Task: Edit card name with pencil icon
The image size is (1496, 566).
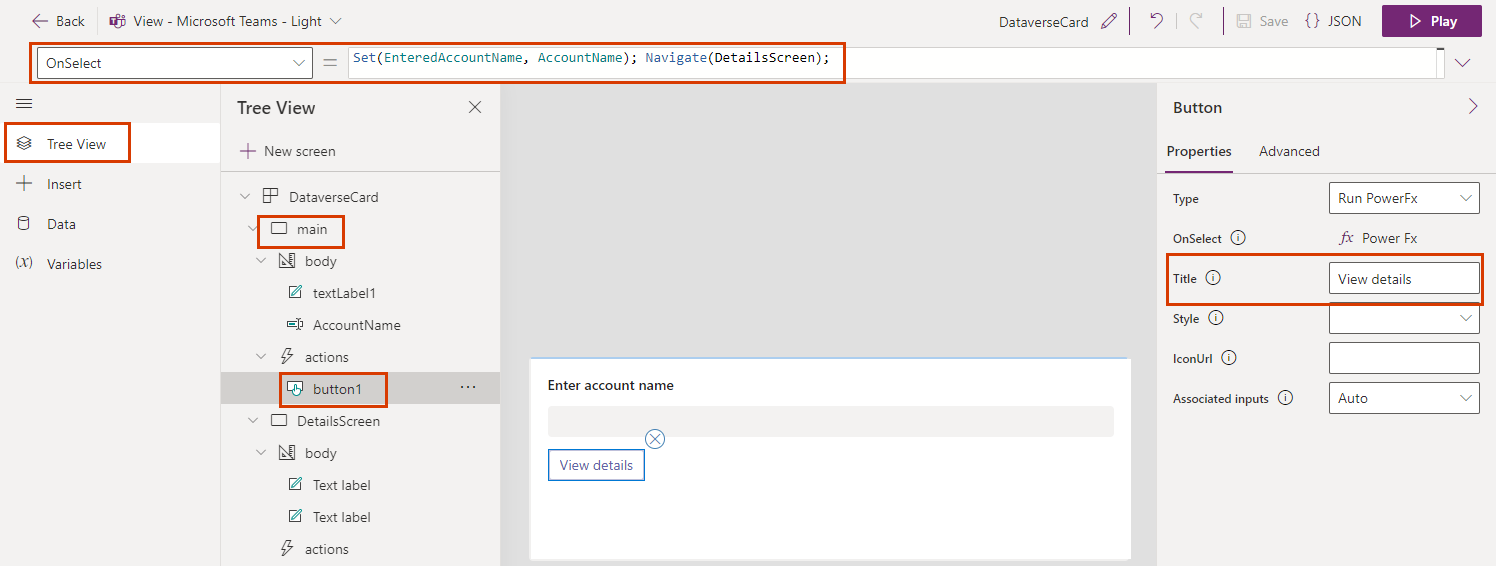Action: pos(1108,21)
